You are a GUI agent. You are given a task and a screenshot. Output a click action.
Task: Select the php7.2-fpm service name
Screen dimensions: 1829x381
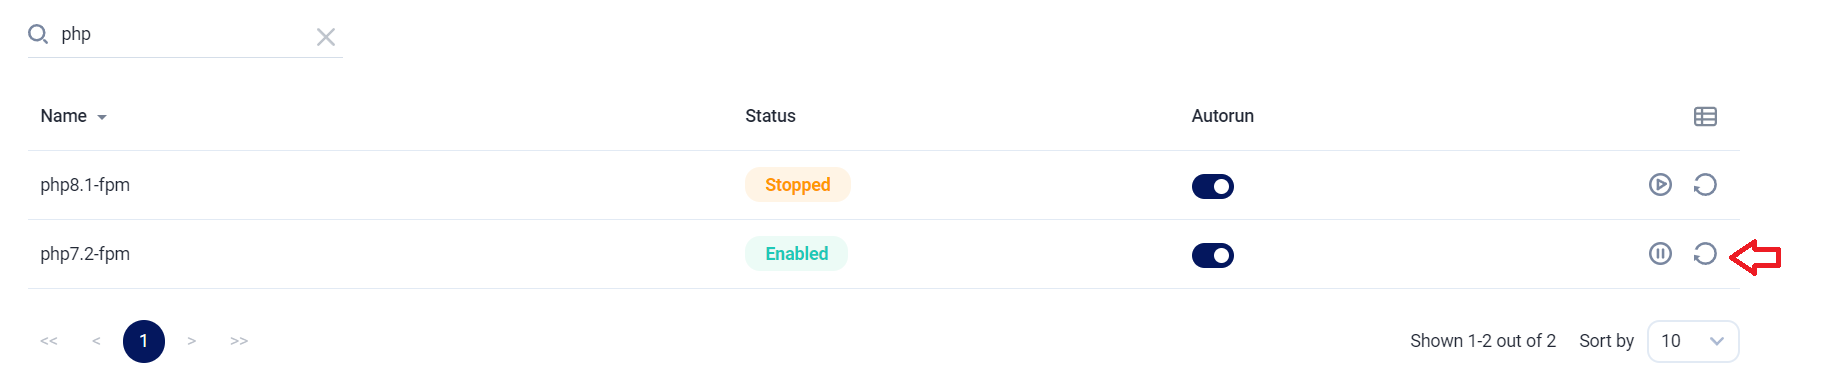click(85, 254)
